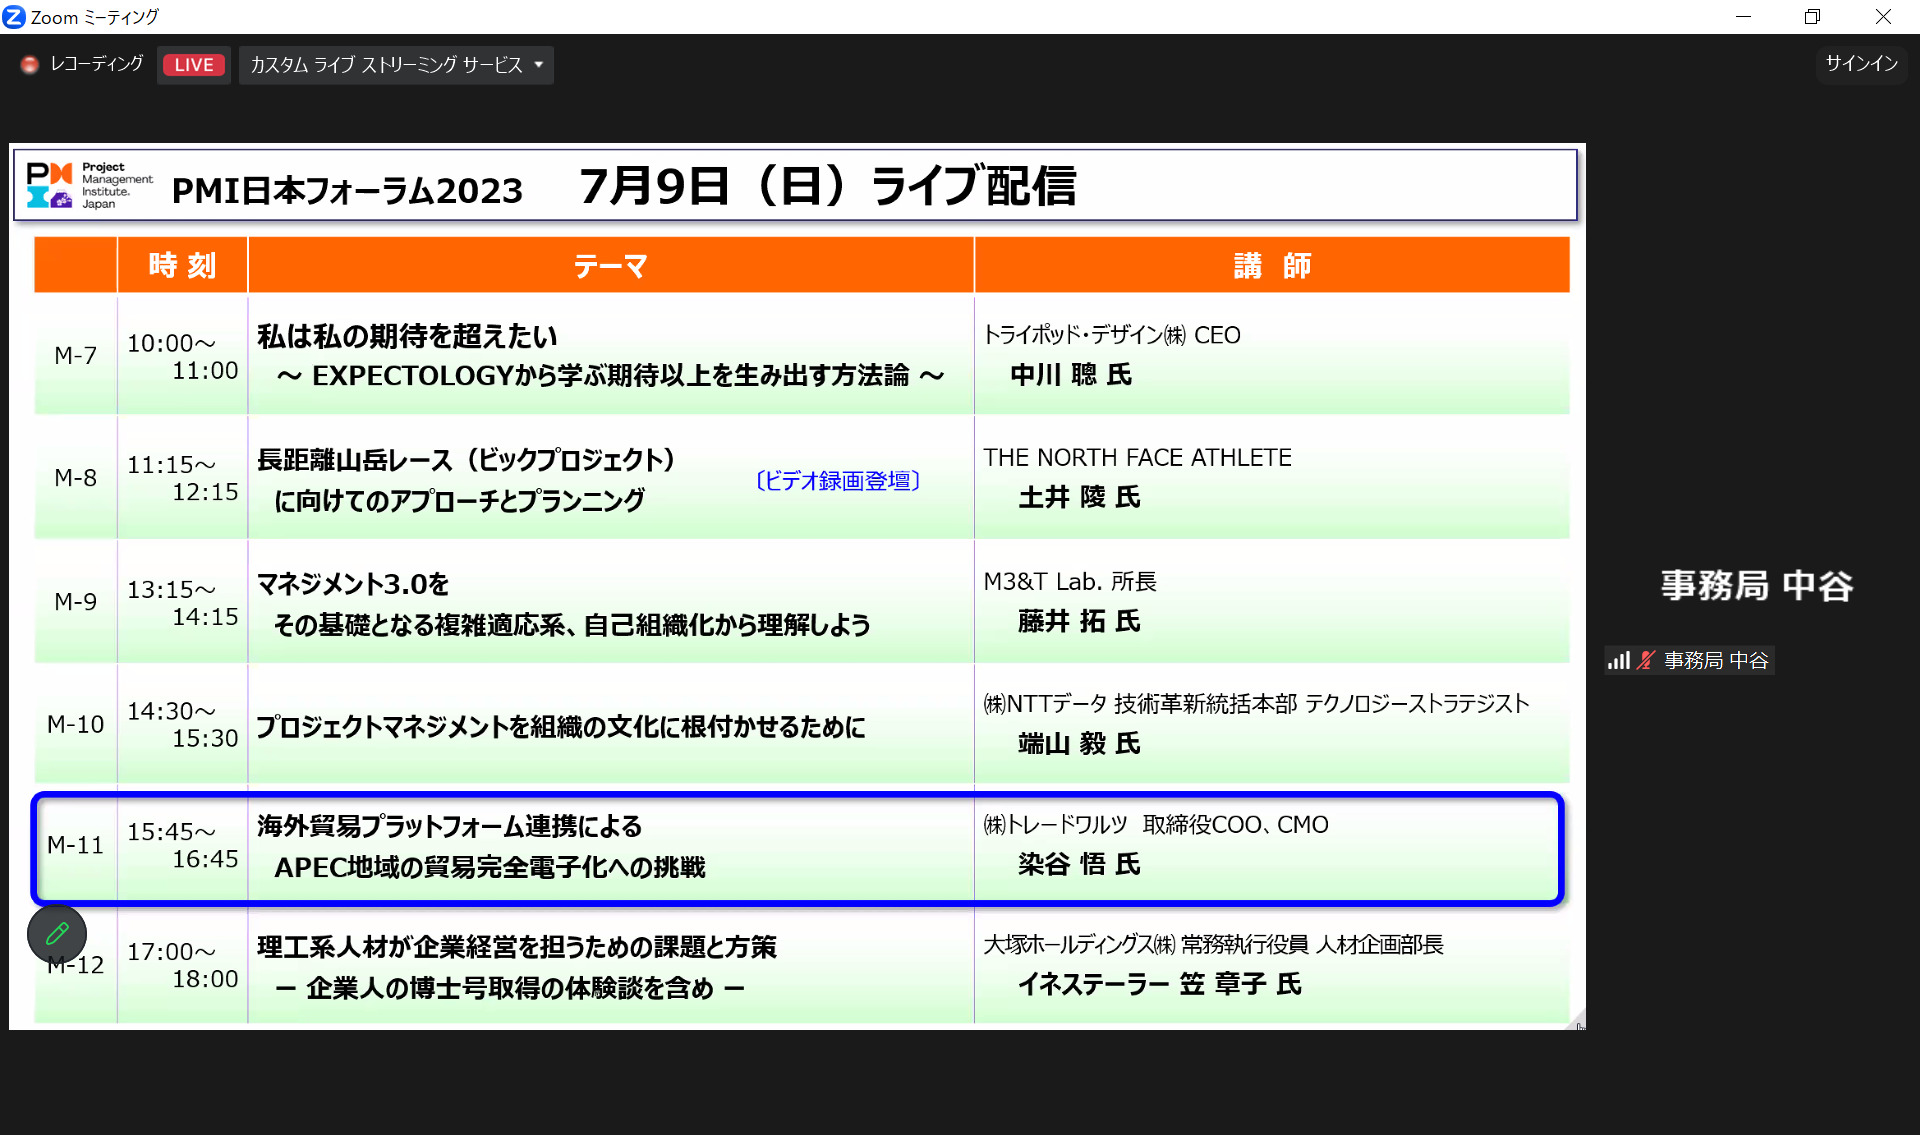Select the 事務局 中谷 participant tile name
Viewport: 1920px width, 1135px height.
(x=1716, y=660)
